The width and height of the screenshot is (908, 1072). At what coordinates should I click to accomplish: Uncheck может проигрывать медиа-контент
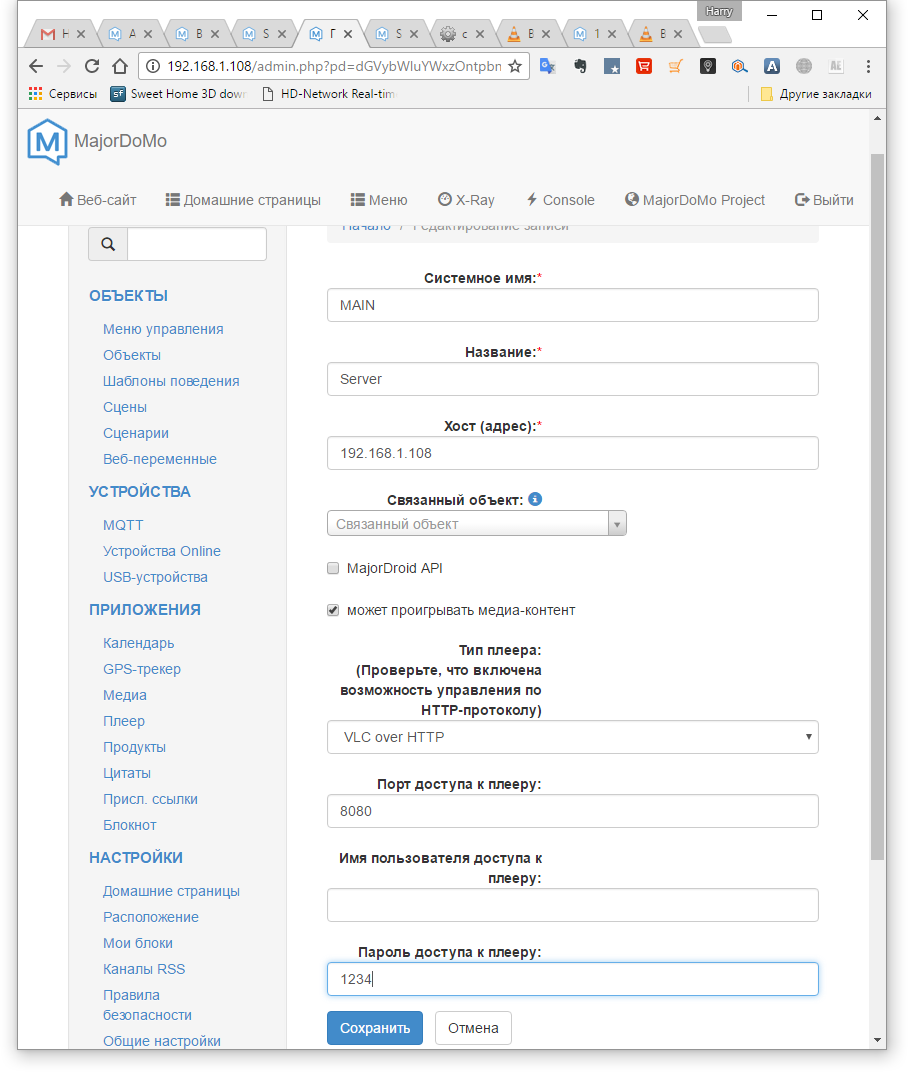(x=333, y=610)
